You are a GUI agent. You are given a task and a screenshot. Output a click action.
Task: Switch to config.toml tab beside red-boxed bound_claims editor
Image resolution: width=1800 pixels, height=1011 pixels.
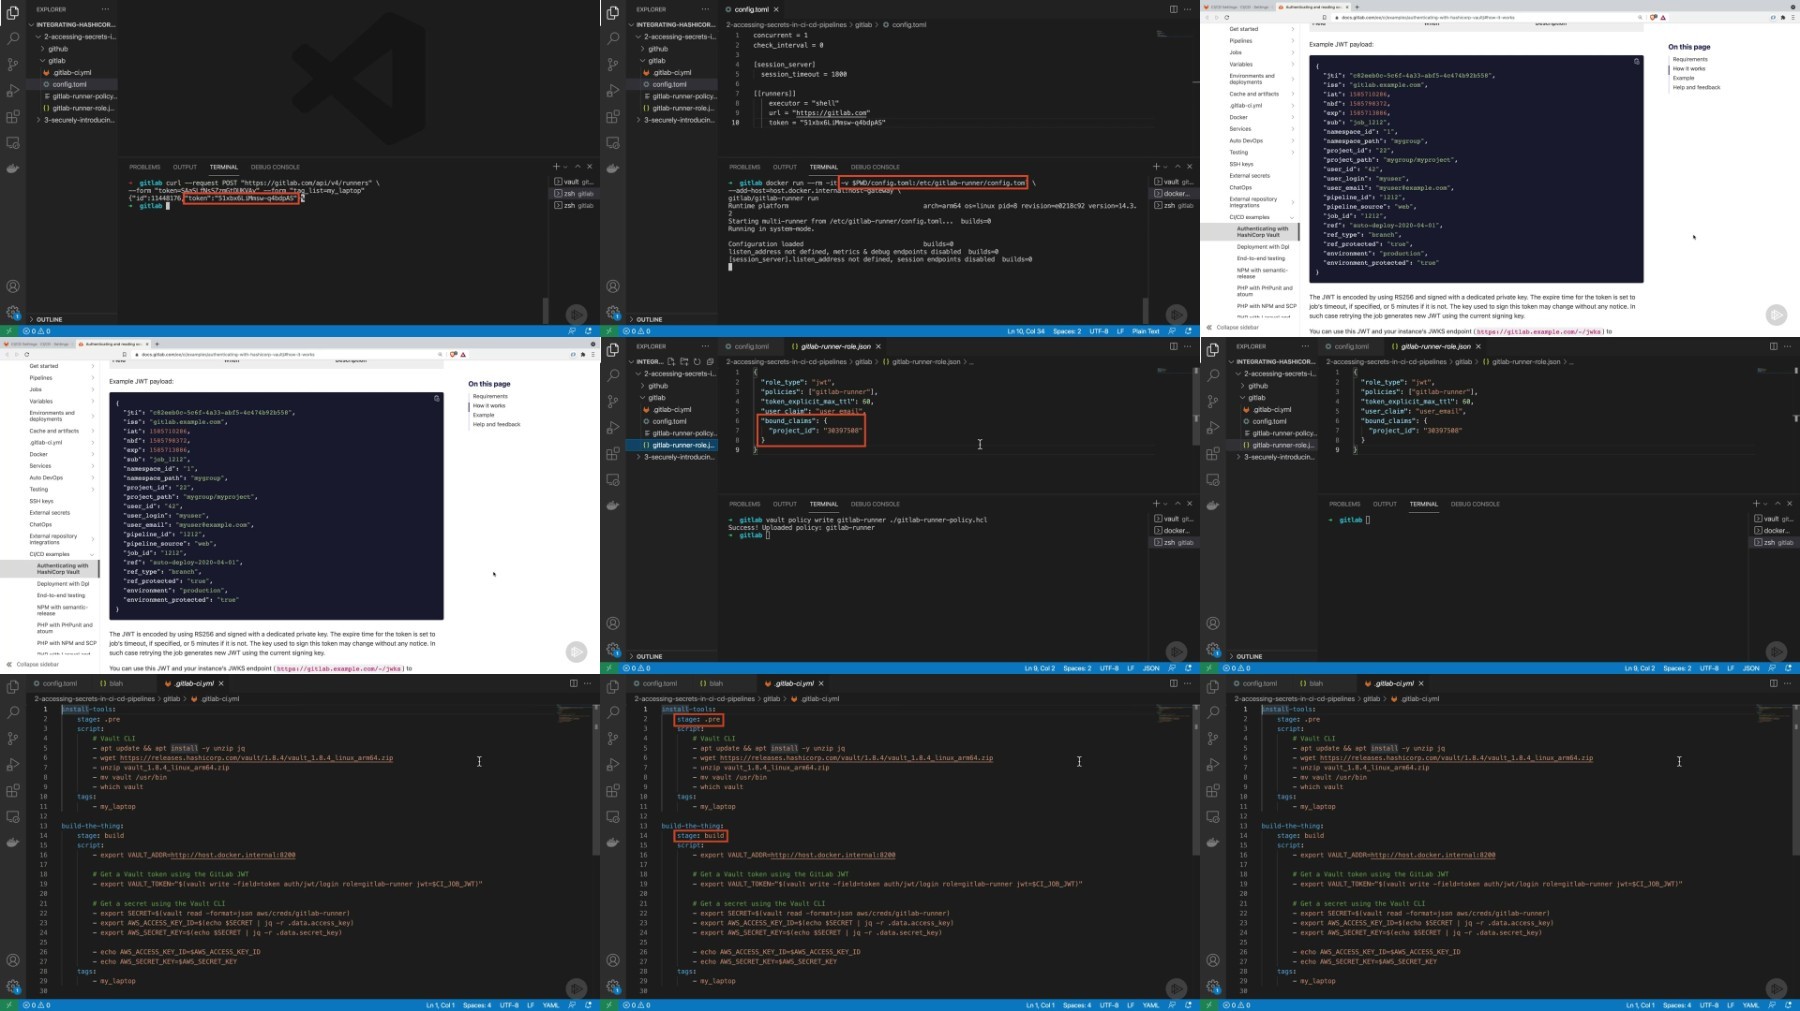pos(751,346)
